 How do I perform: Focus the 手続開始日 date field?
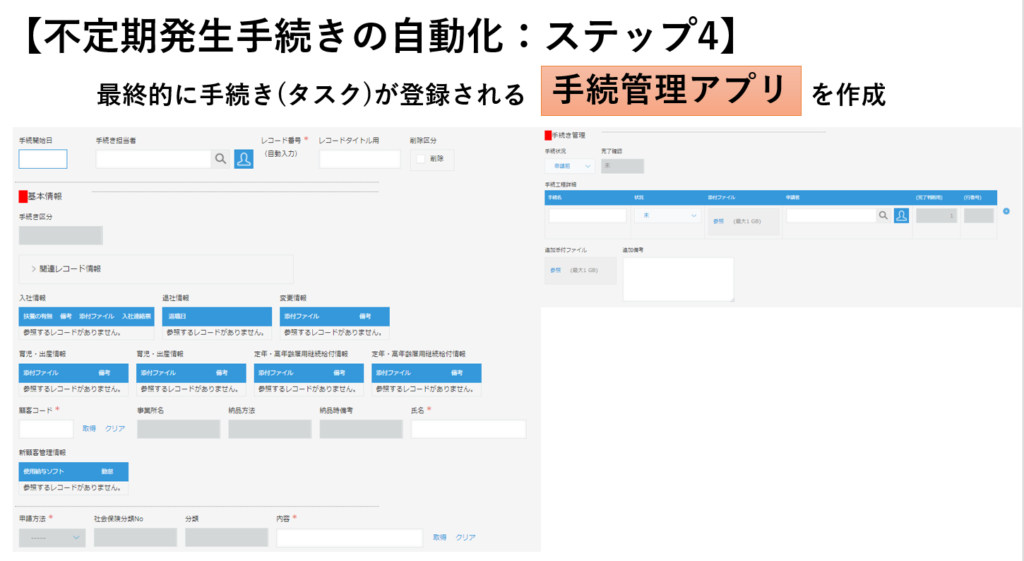click(43, 159)
